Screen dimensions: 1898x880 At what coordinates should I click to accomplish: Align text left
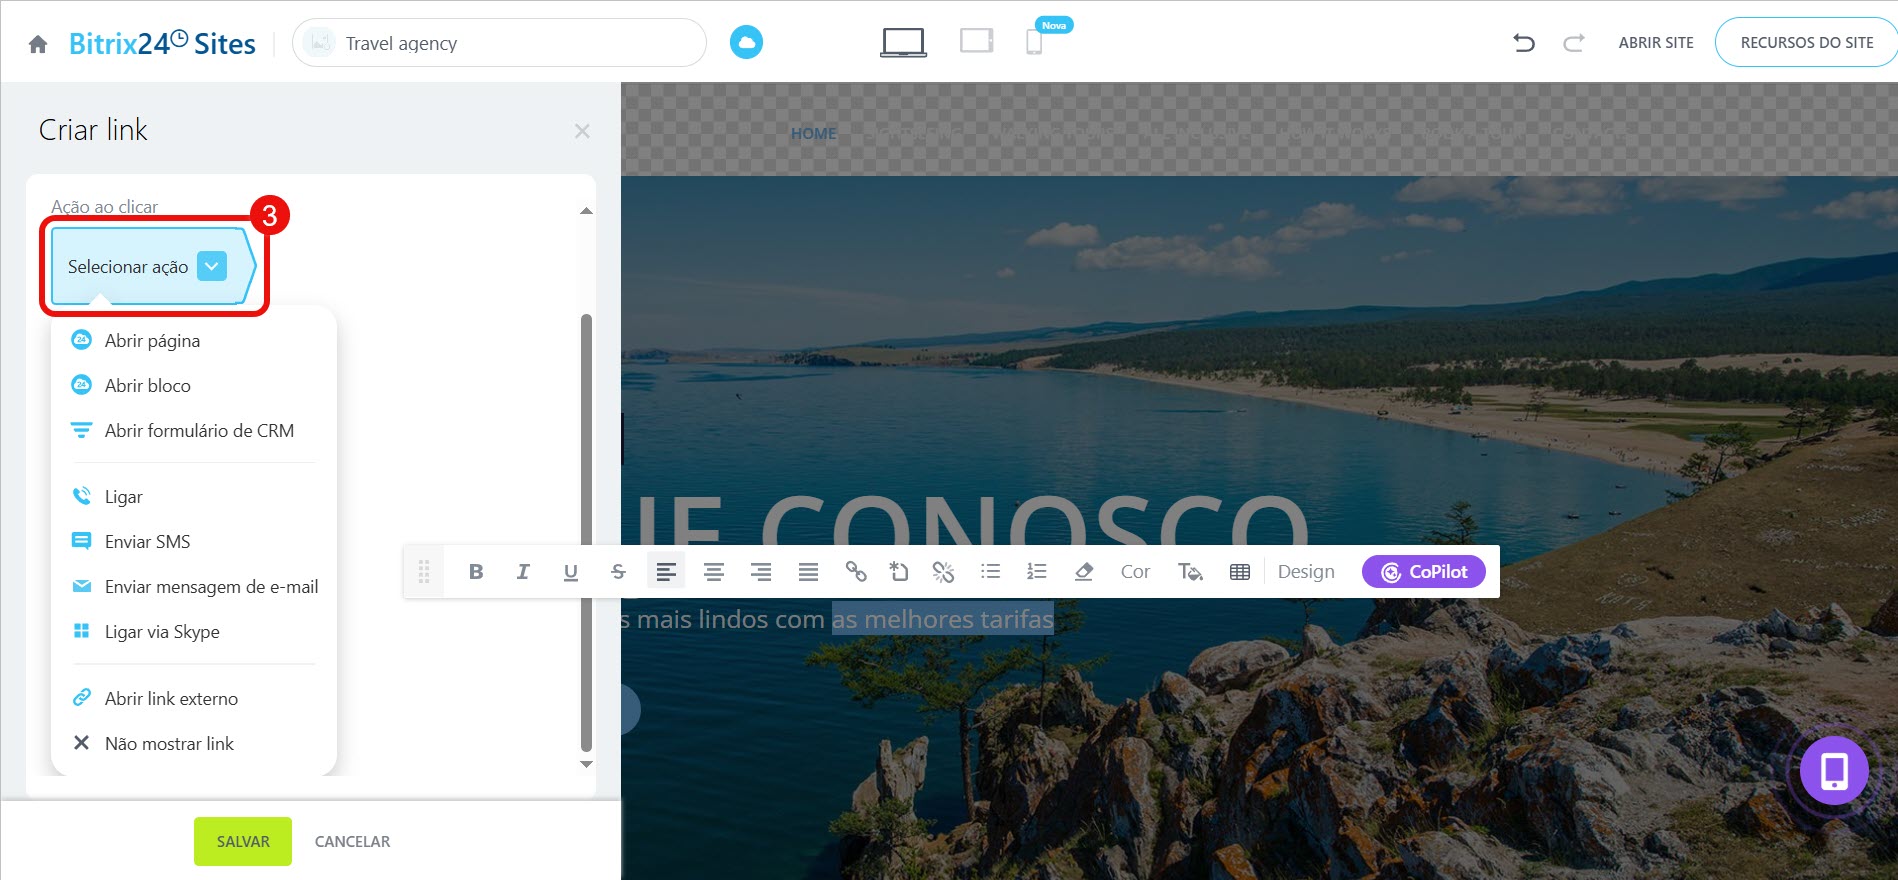(666, 572)
